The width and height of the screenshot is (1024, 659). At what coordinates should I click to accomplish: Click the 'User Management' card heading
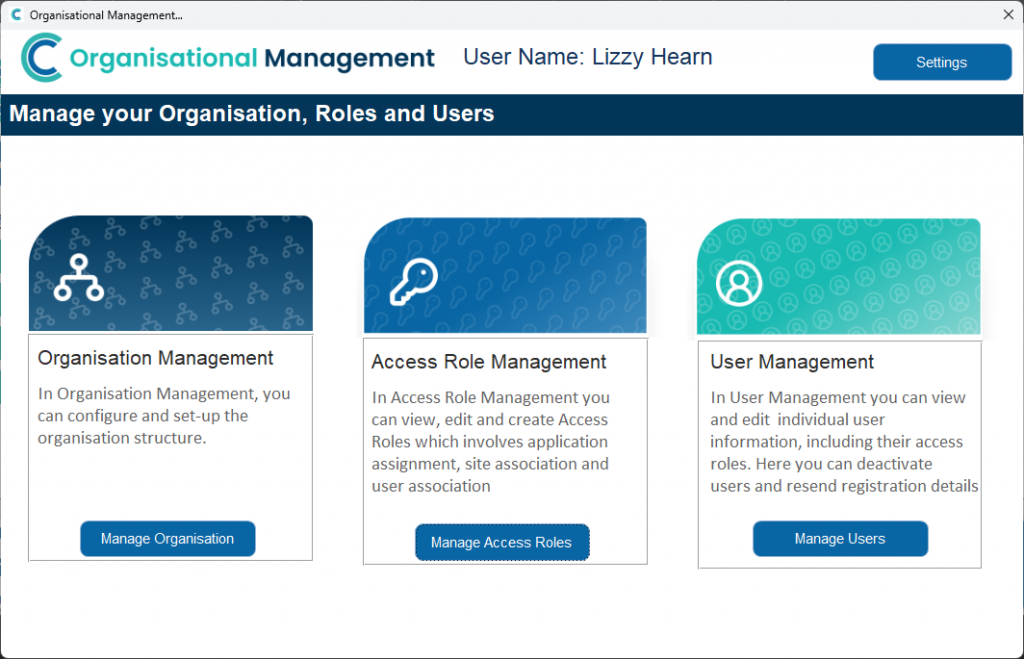(x=792, y=362)
